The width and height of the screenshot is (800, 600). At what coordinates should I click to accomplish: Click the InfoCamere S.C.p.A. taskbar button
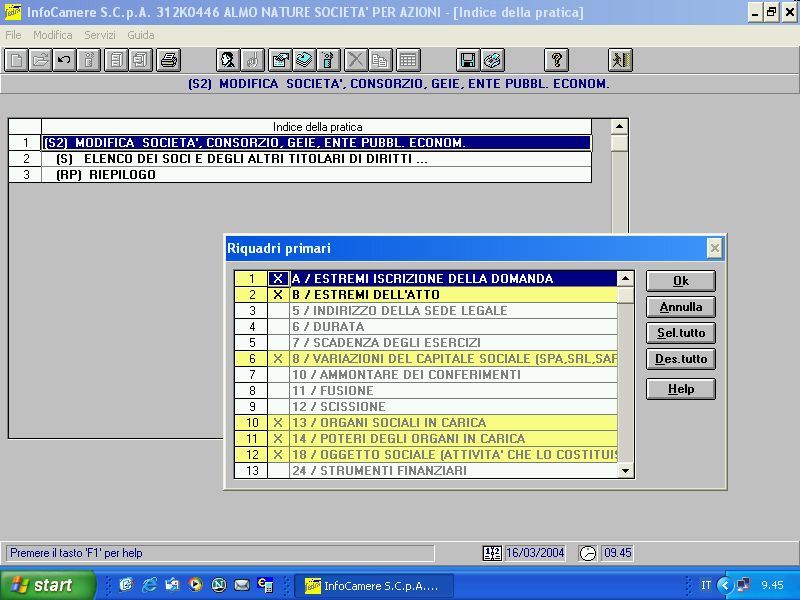(376, 586)
